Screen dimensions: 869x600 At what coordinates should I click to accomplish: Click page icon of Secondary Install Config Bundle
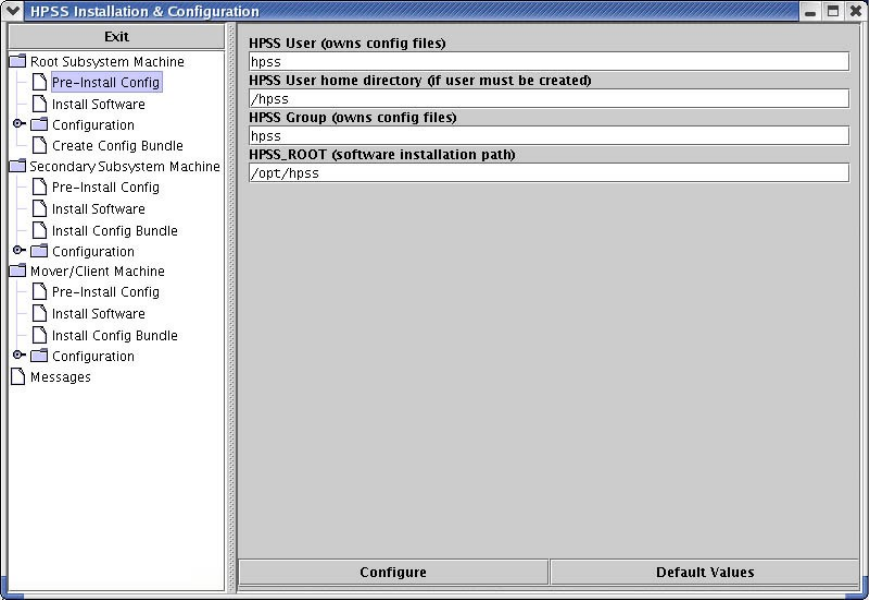click(39, 230)
